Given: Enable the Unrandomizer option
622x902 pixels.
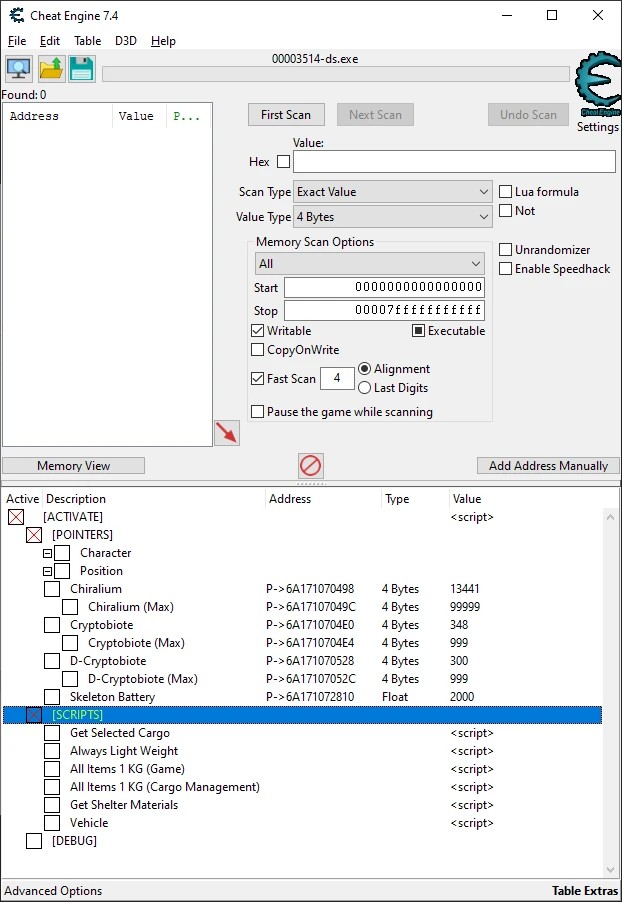Looking at the screenshot, I should pyautogui.click(x=505, y=250).
